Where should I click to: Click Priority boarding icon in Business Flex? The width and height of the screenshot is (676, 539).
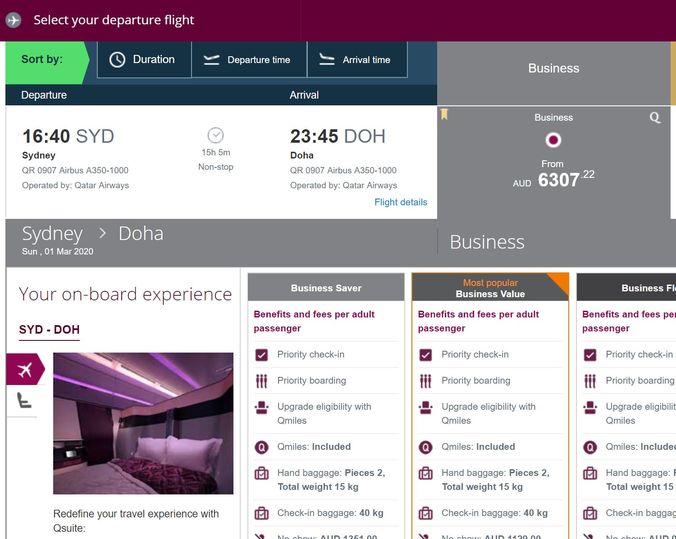[590, 381]
